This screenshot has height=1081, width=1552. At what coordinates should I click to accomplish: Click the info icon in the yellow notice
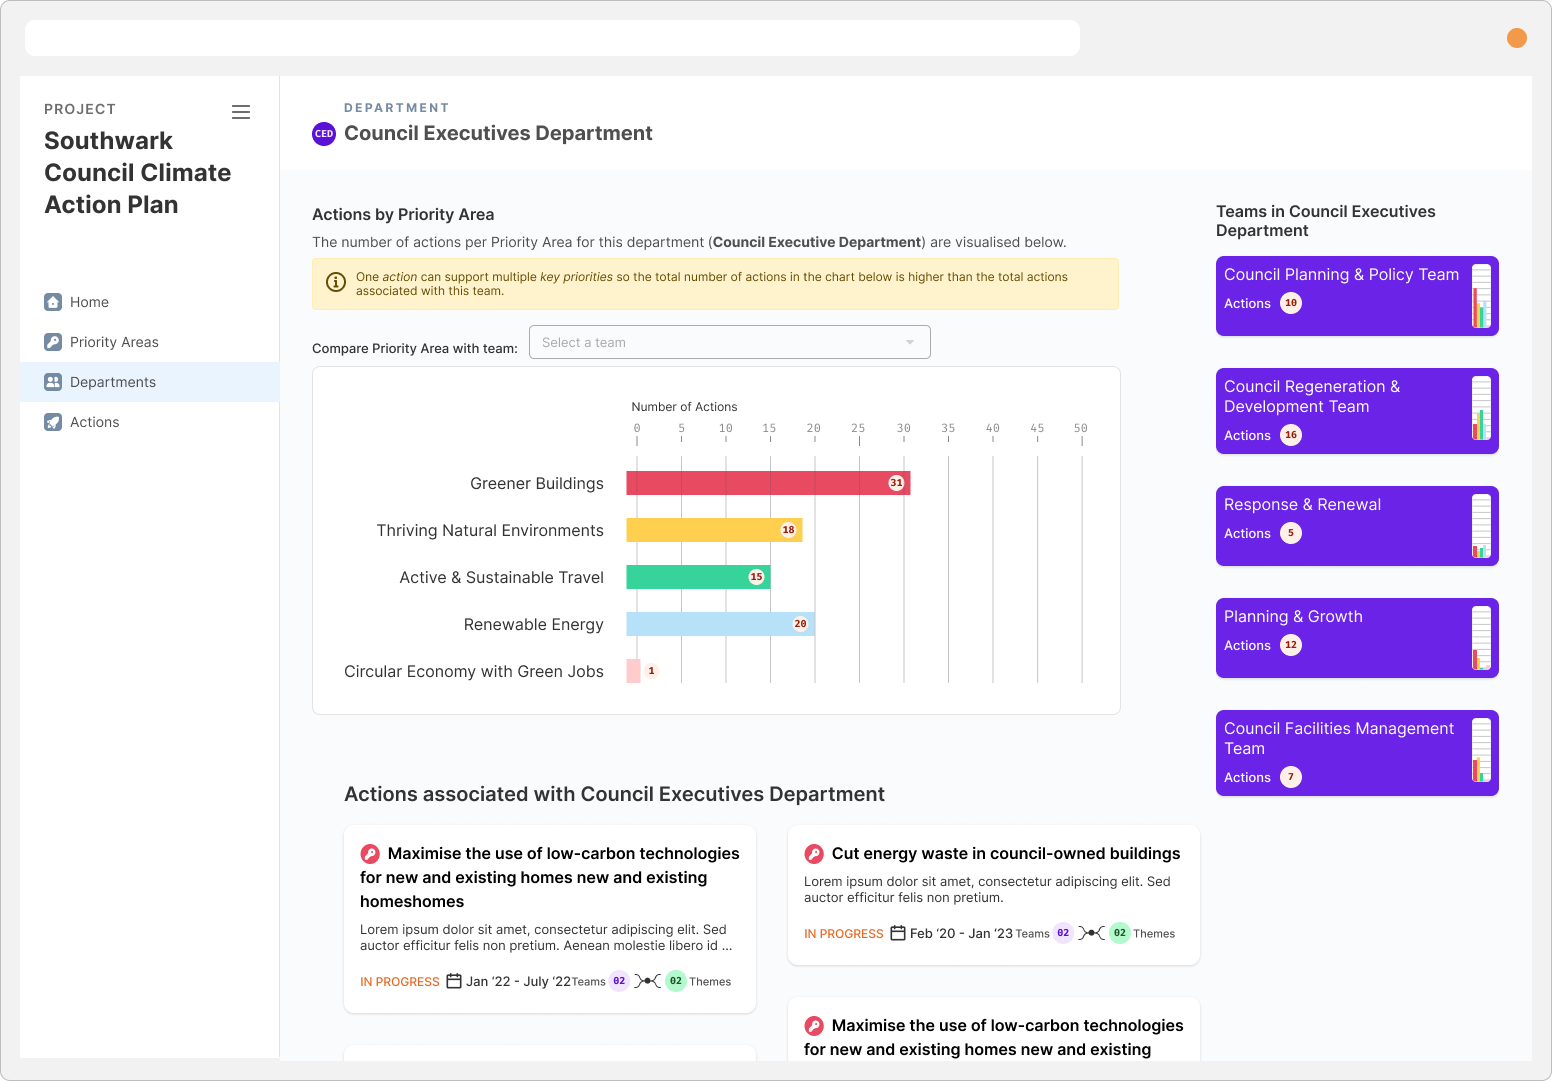[x=337, y=282]
